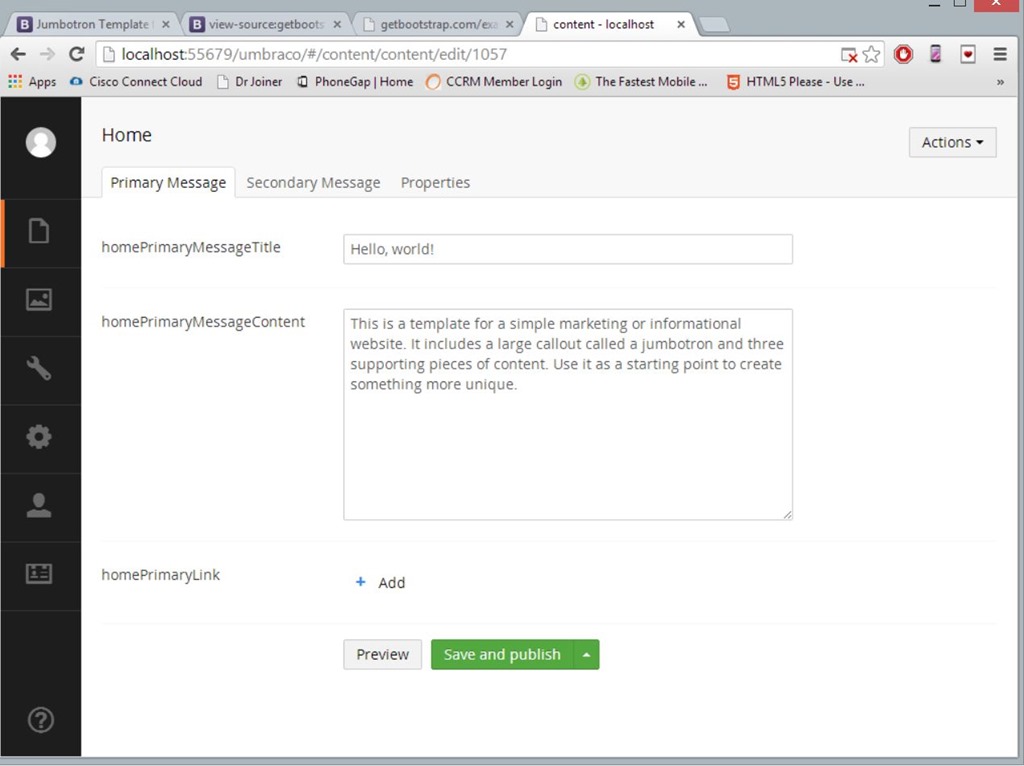Open the Content section in sidebar

click(x=39, y=231)
